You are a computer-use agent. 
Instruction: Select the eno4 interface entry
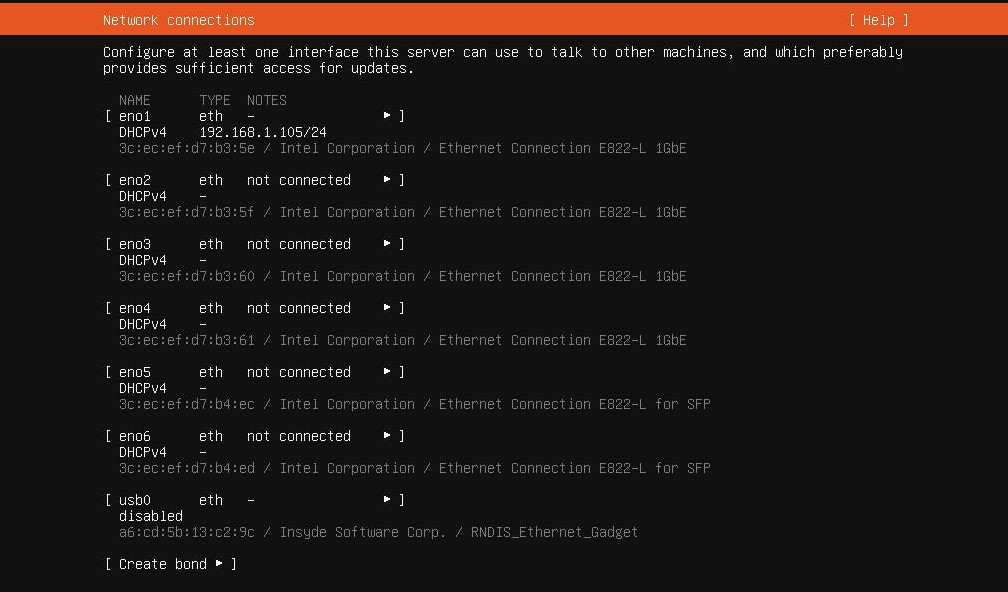pos(135,308)
